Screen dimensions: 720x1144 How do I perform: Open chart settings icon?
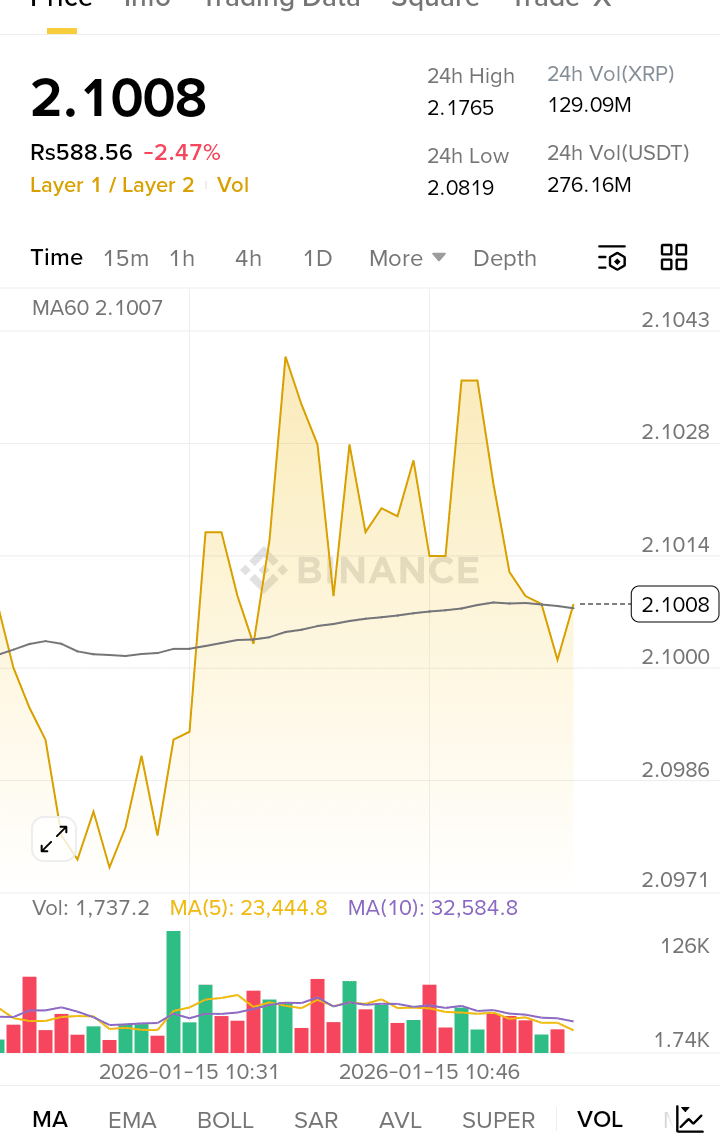(612, 258)
